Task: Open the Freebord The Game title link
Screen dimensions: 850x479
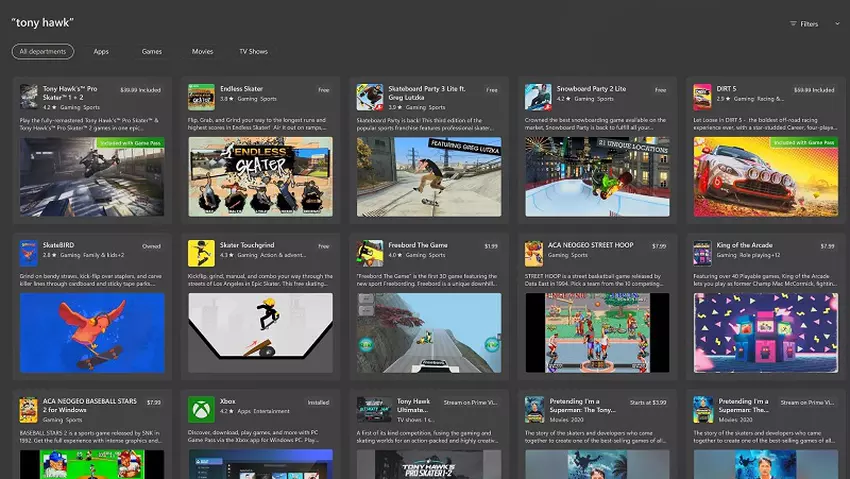Action: [417, 245]
